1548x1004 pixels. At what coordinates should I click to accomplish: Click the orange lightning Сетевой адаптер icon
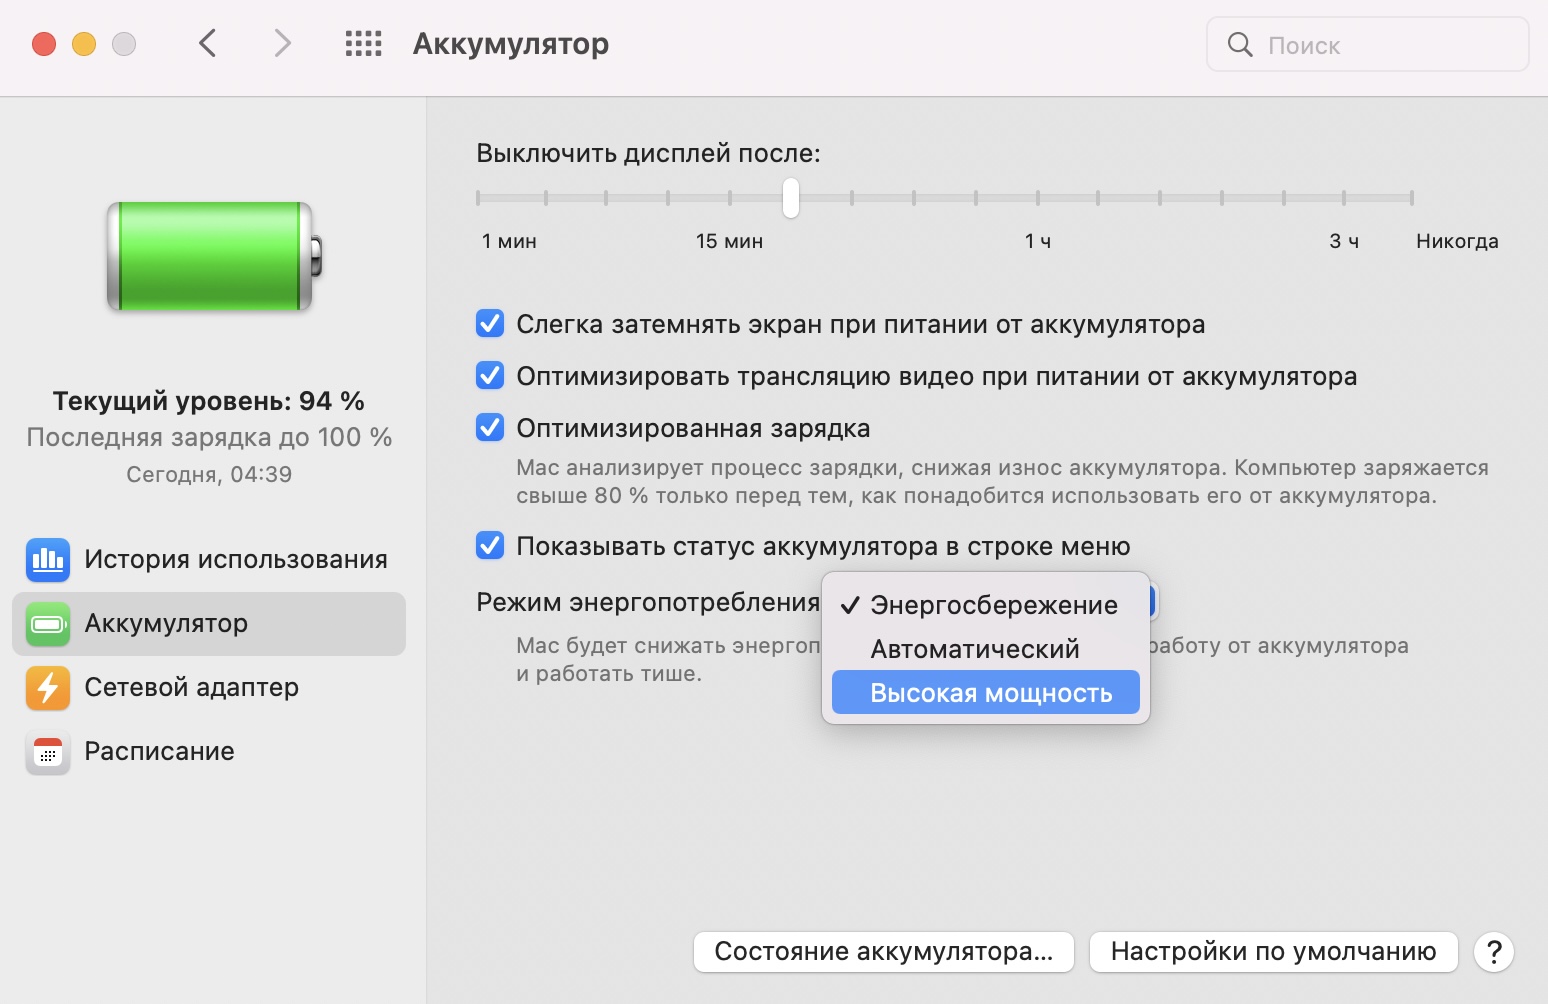pos(48,688)
